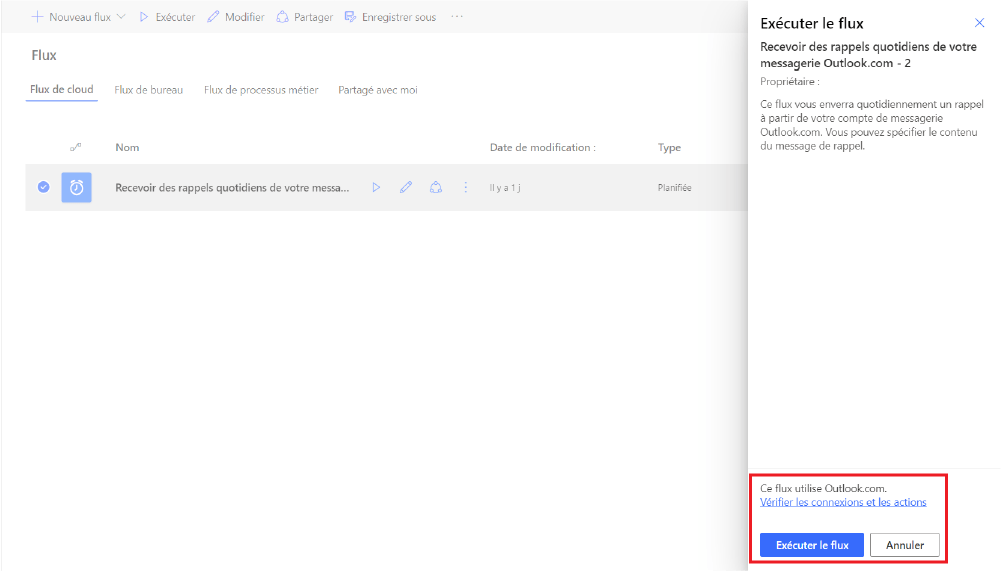Close the Exécuter le flux panel

click(979, 22)
